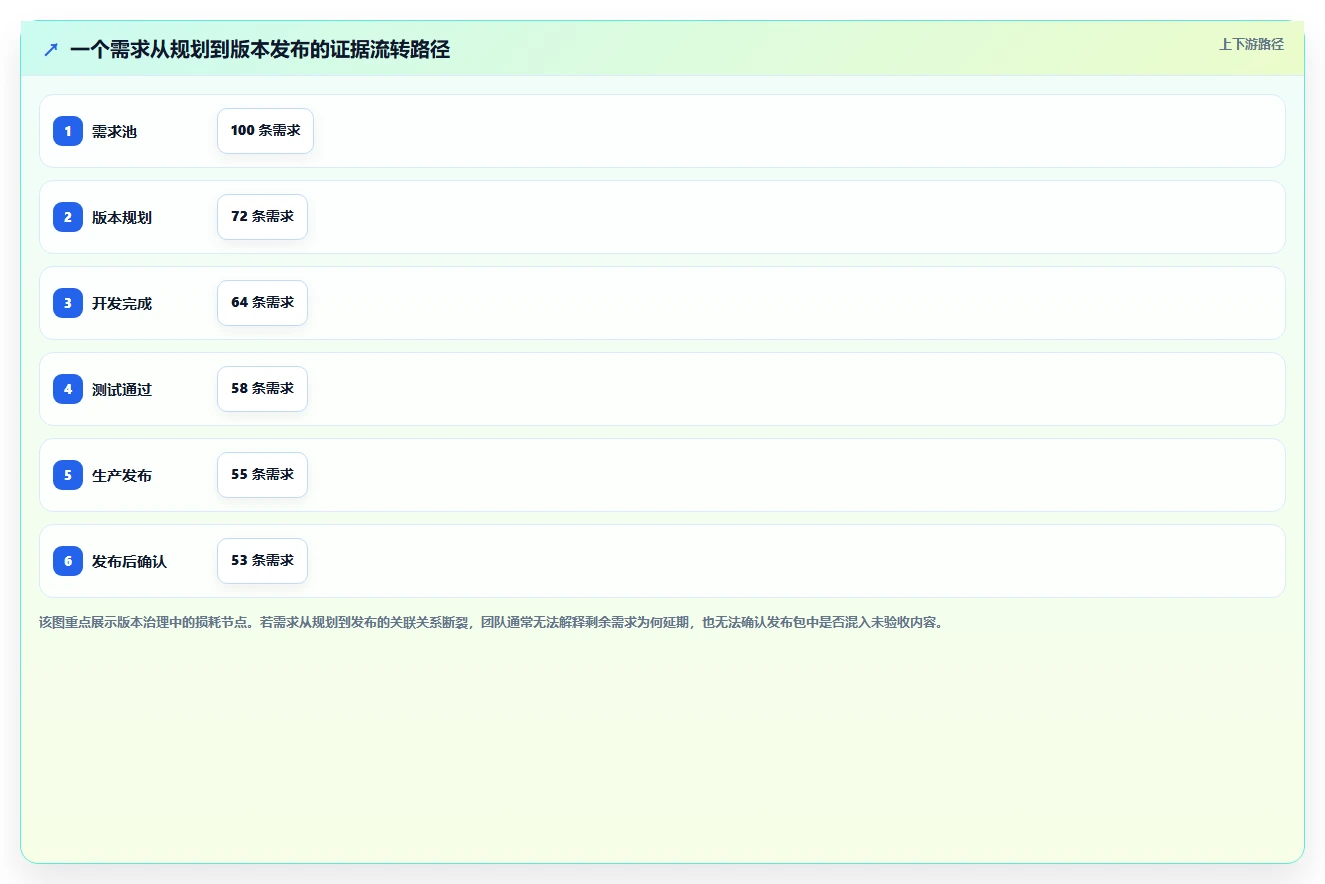
Task: Click step number 3 badge
Action: tap(68, 303)
